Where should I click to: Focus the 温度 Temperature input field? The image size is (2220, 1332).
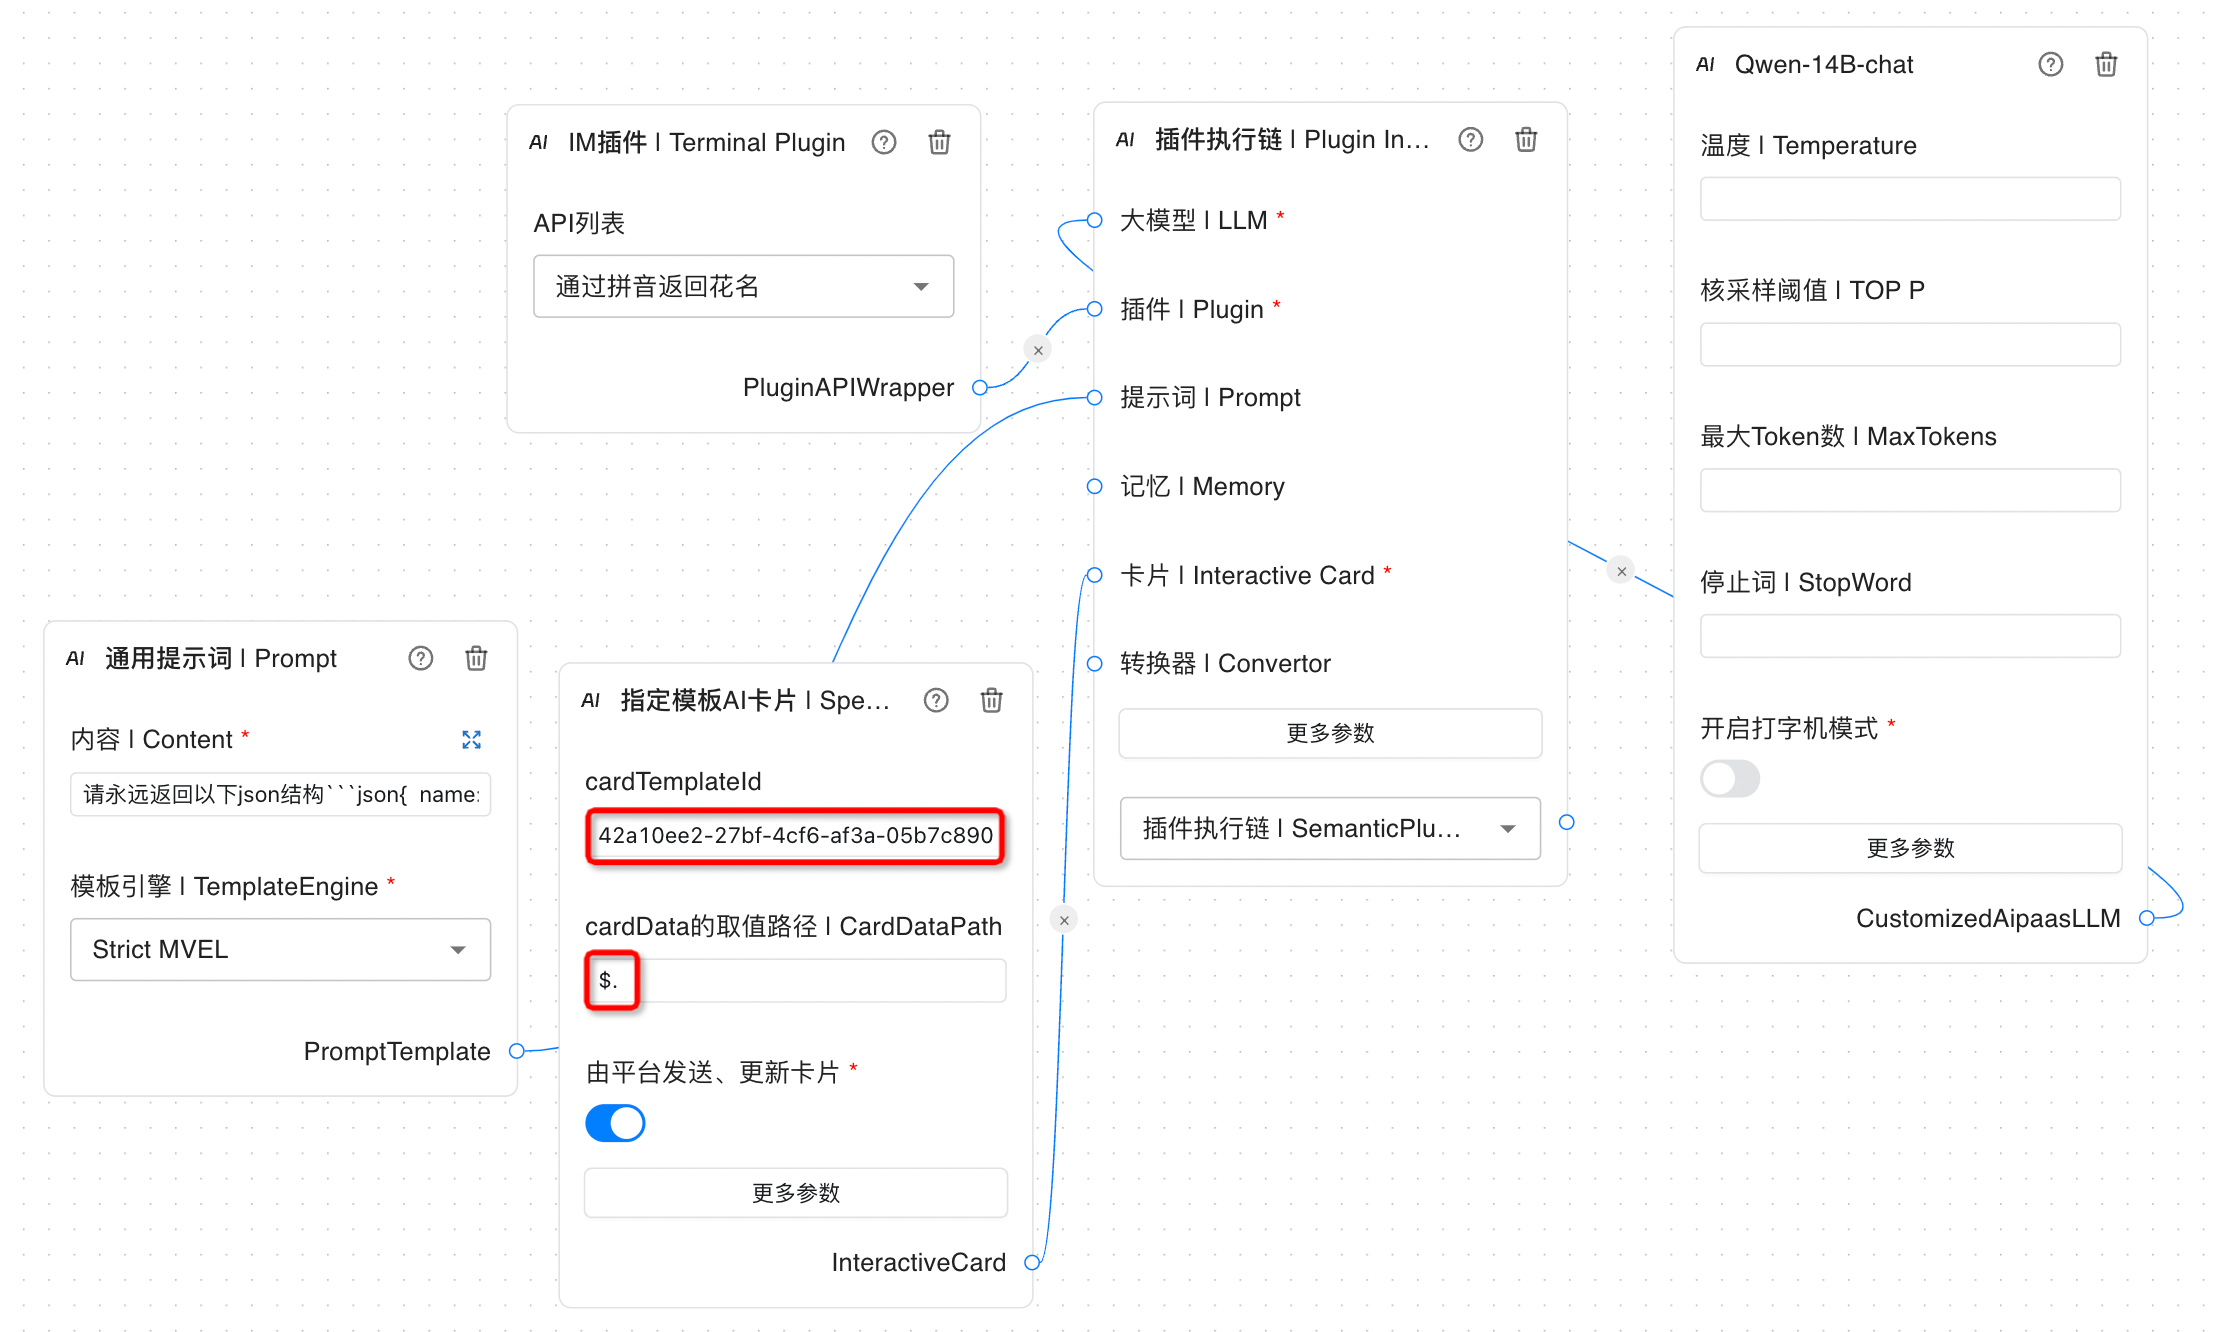tap(1910, 199)
